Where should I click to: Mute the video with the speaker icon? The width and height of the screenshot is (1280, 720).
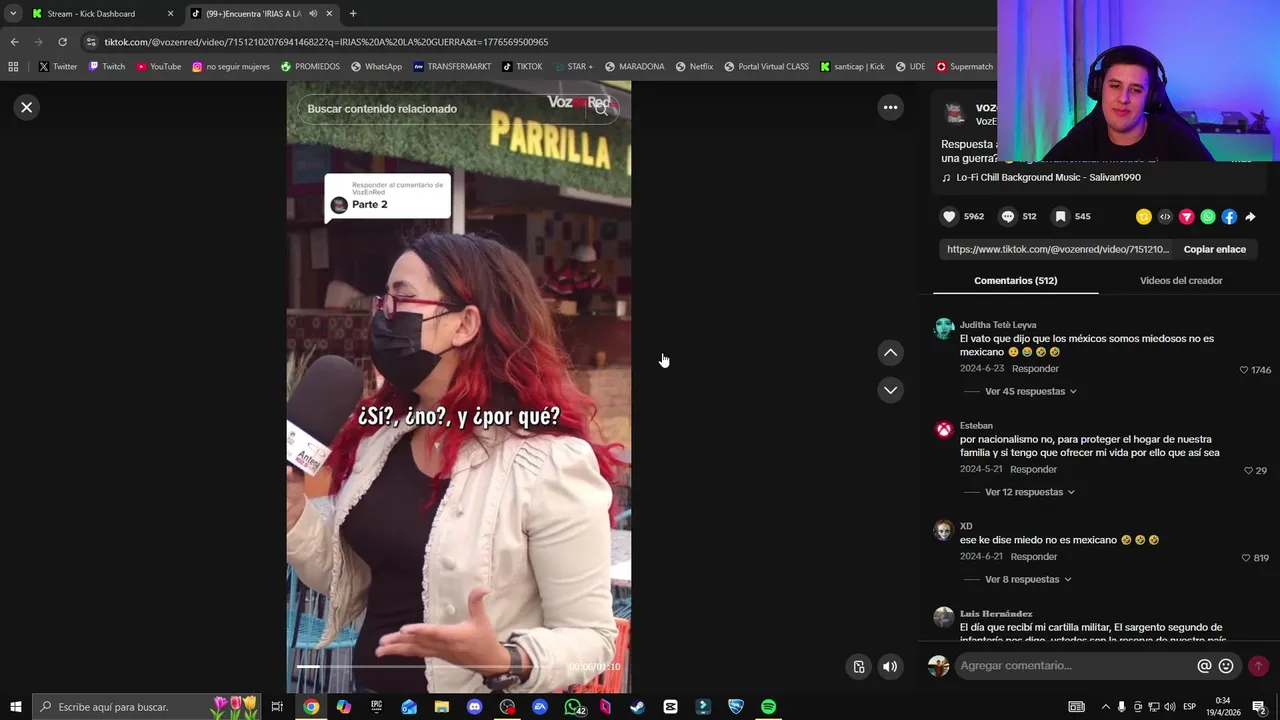click(890, 667)
